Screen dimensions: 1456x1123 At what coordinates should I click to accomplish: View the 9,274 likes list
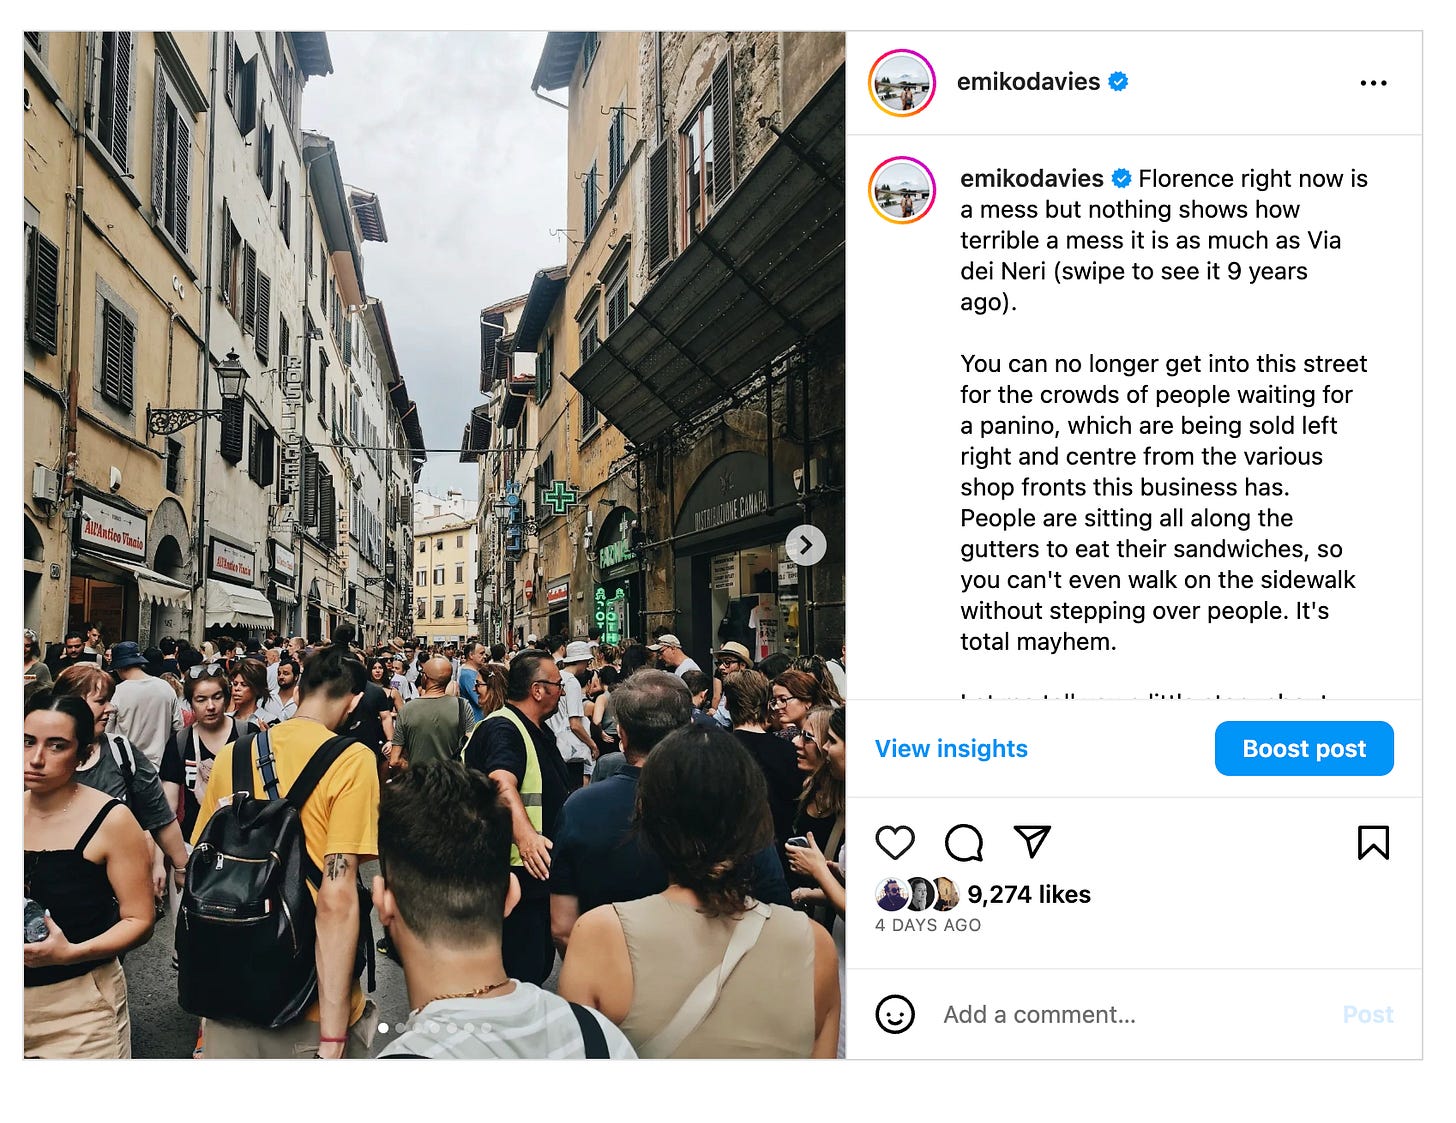(1029, 894)
